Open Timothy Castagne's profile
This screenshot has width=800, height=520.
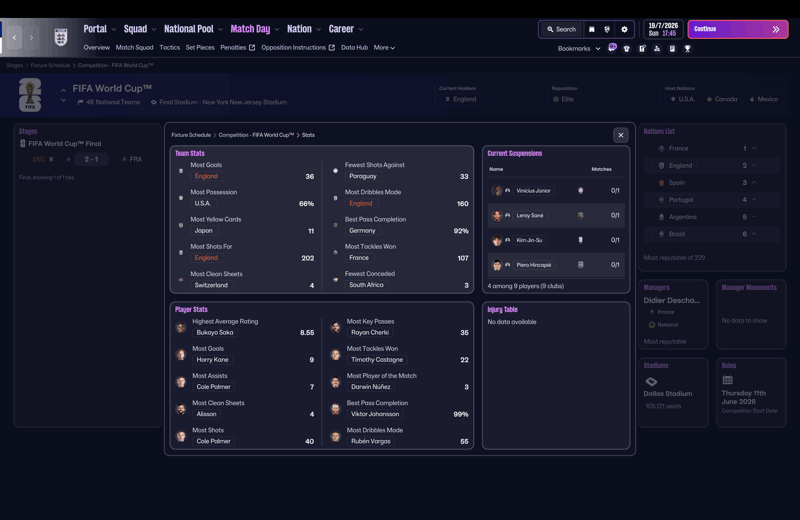pos(377,360)
